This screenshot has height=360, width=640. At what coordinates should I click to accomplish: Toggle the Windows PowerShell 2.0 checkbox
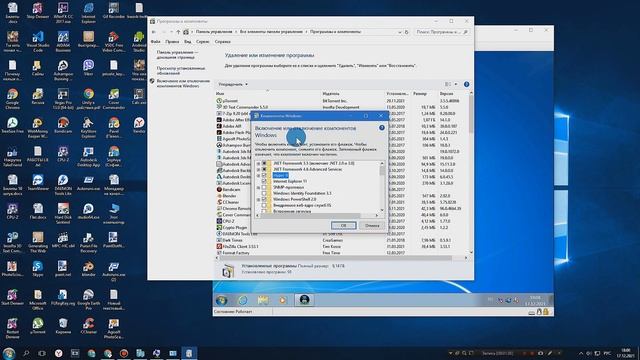click(264, 199)
